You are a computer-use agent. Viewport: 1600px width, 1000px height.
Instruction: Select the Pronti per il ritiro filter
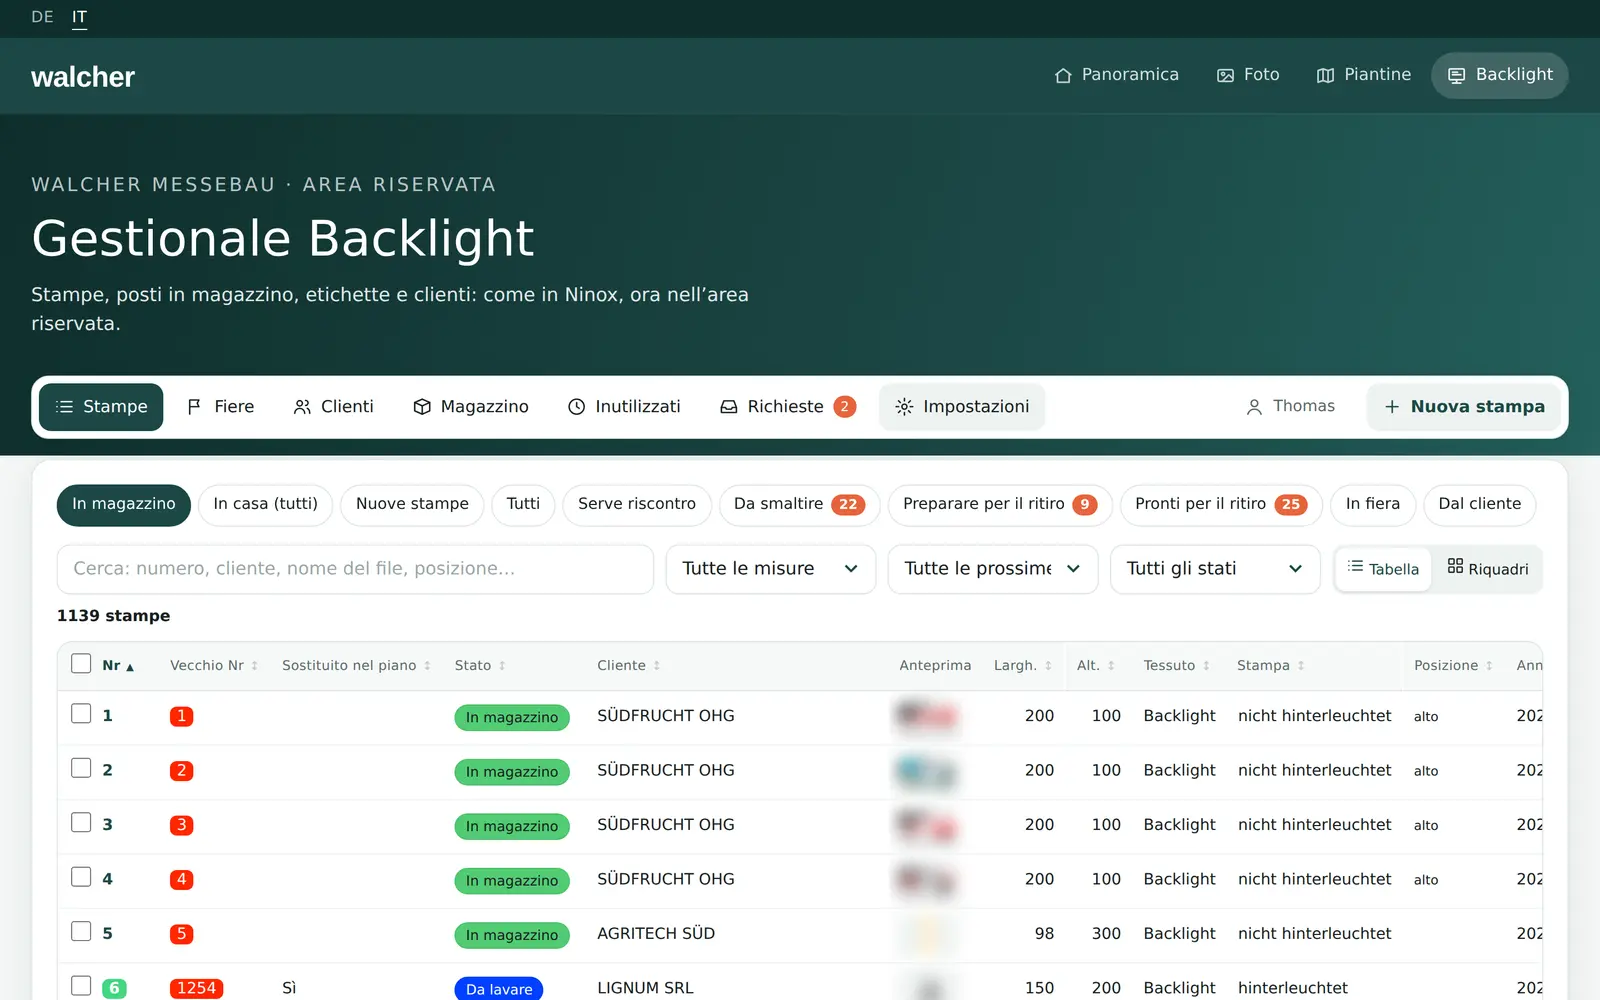pos(1221,505)
